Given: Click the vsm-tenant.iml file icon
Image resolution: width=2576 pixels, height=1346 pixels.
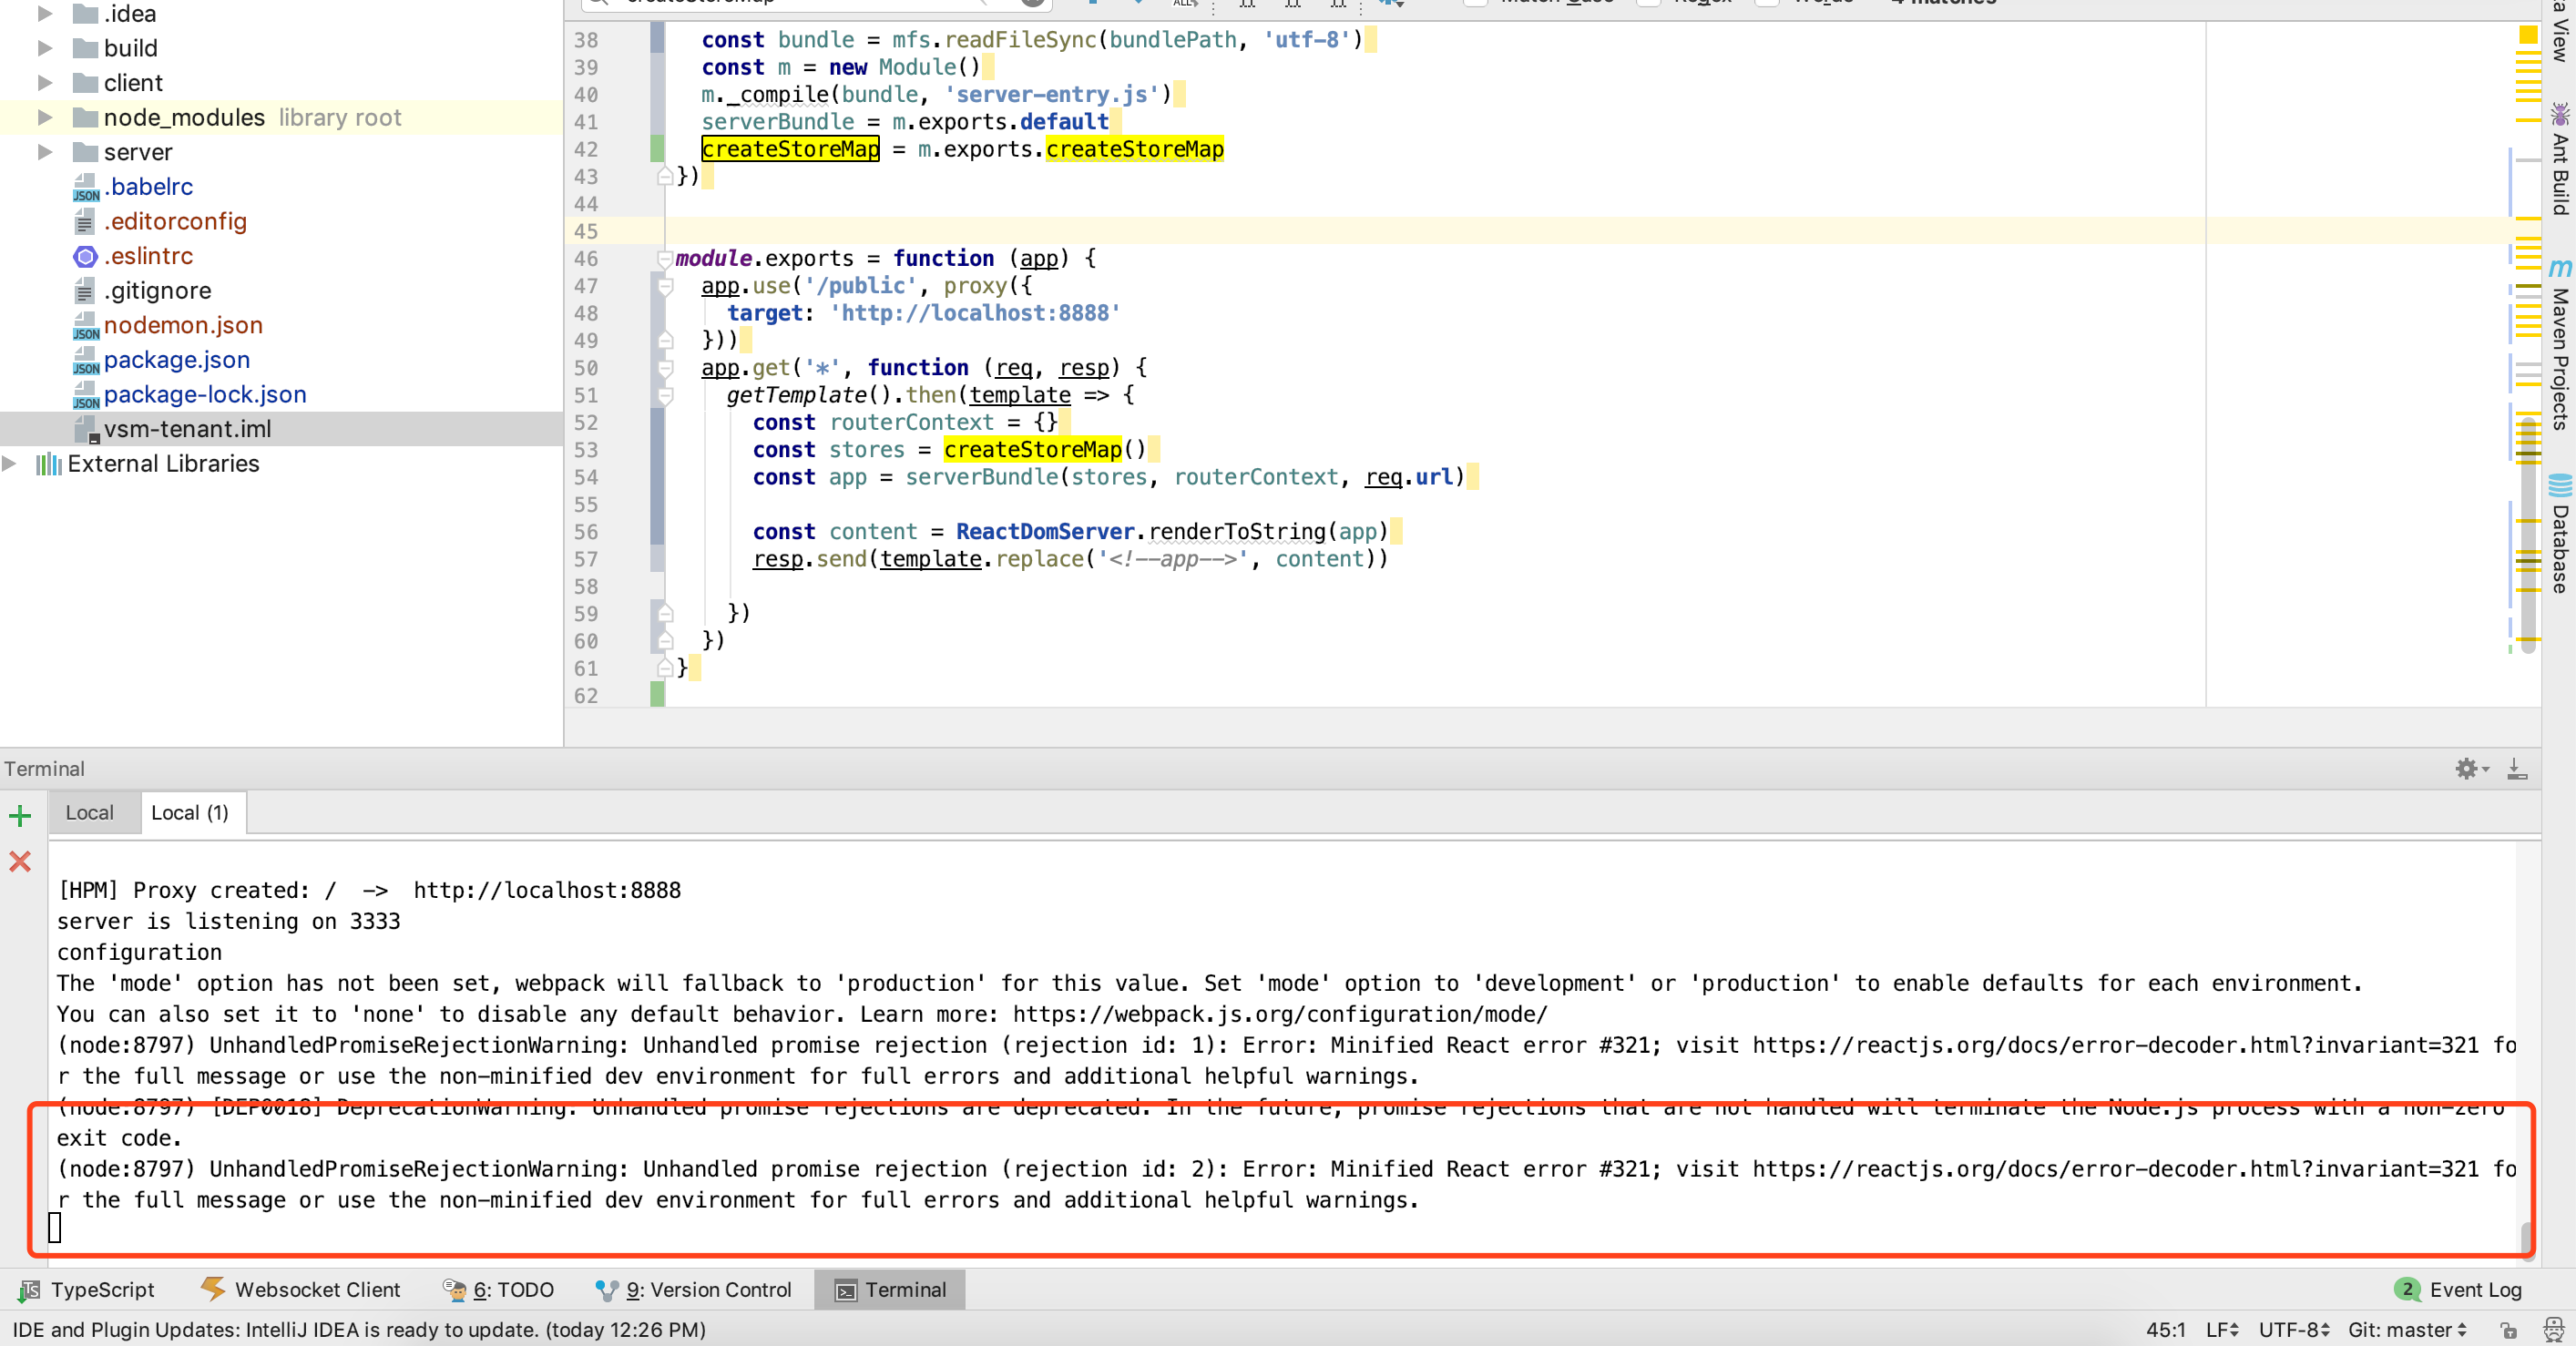Looking at the screenshot, I should 87,430.
